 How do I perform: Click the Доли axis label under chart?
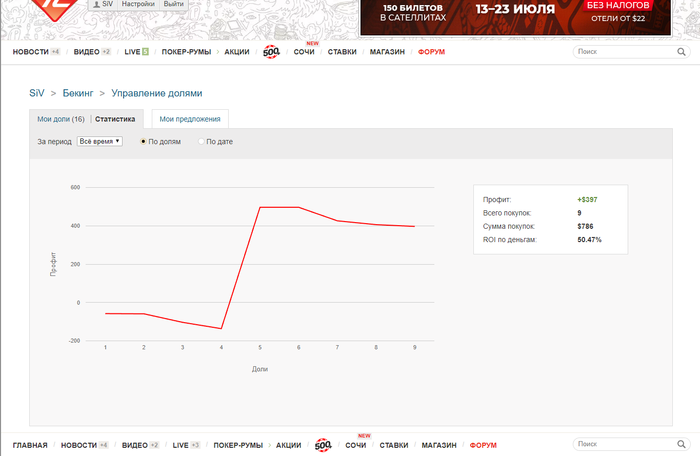[260, 369]
